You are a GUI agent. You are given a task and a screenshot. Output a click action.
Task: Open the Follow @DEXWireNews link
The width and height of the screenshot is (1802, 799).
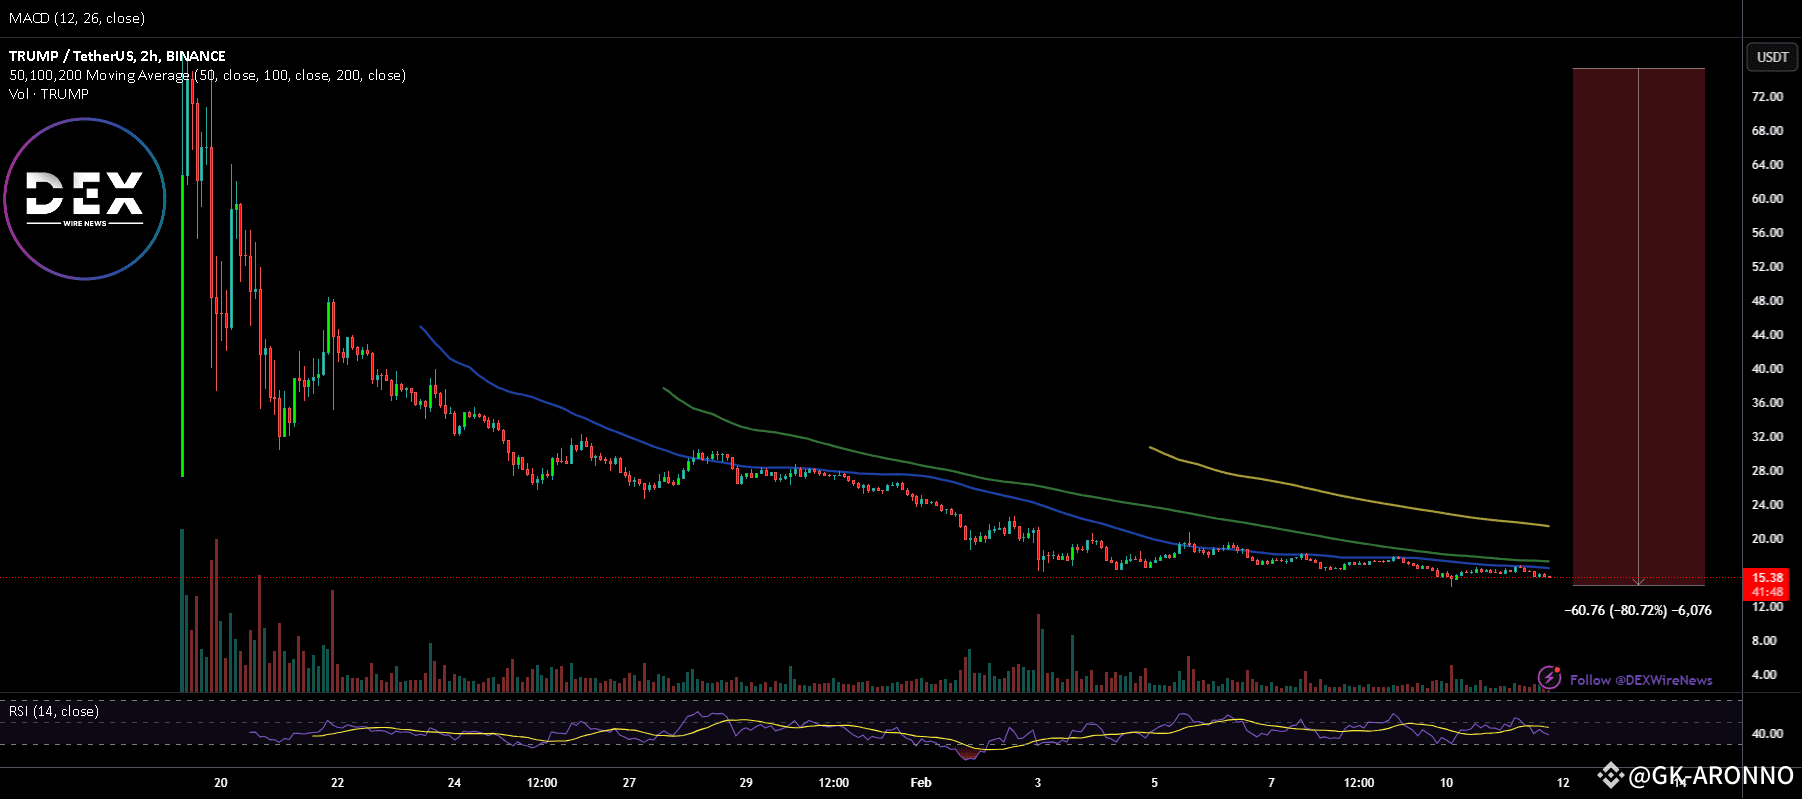1641,680
